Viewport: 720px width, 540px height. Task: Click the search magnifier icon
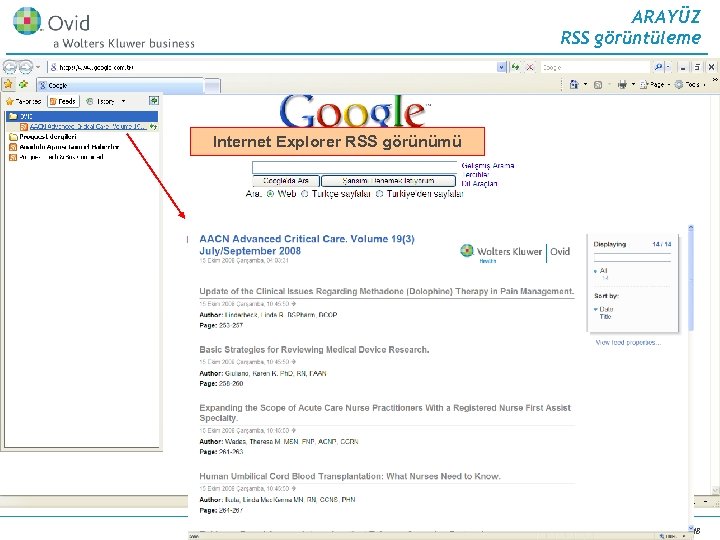click(658, 67)
